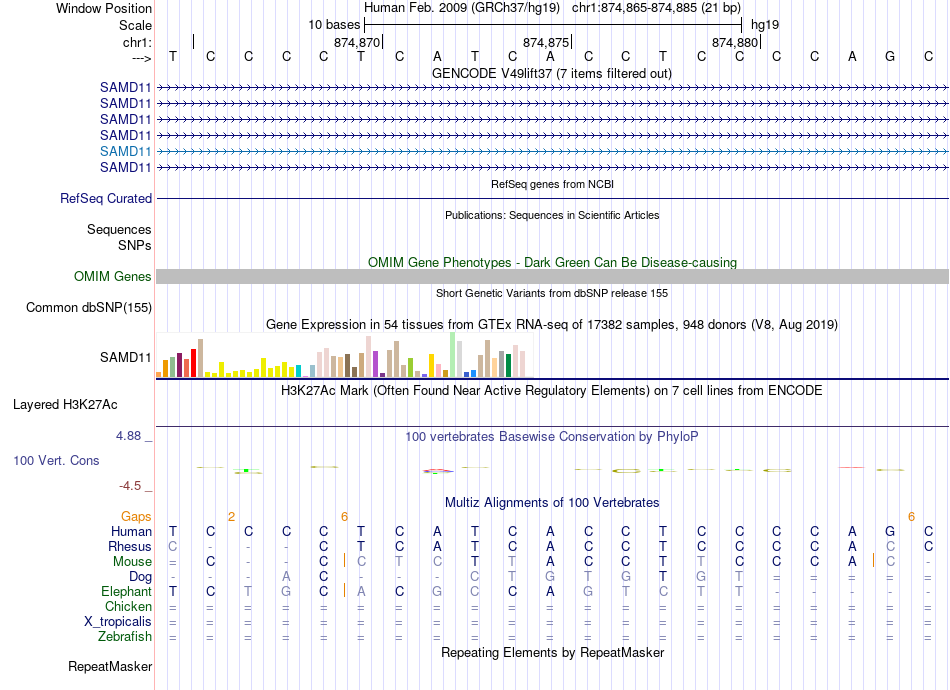Open the OMIM Gene Phenotypes track title

tap(552, 262)
